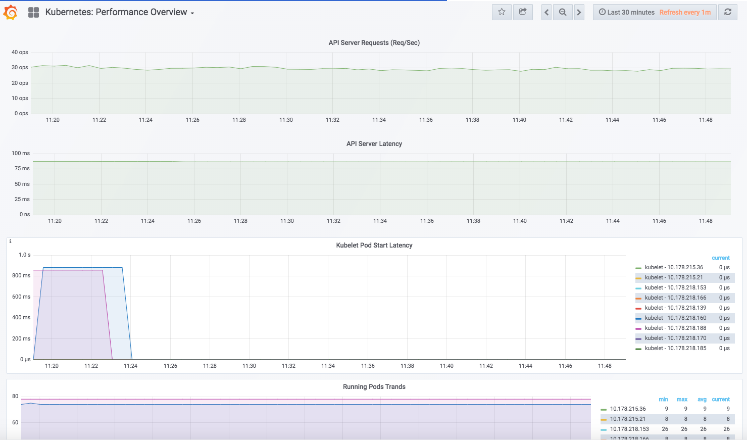The image size is (747, 440).
Task: Sort Running Pods legend by avg column
Action: 702,399
